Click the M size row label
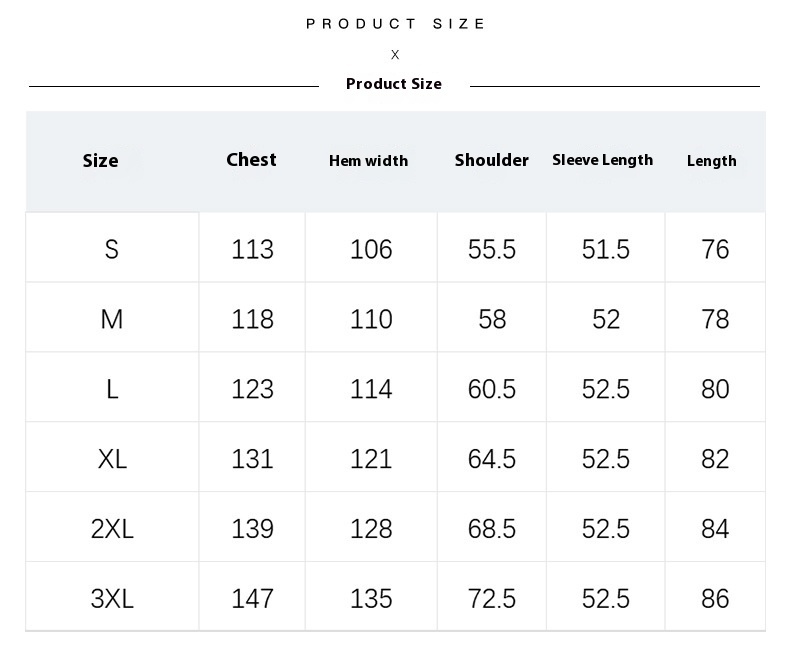This screenshot has height=649, width=790. [112, 319]
